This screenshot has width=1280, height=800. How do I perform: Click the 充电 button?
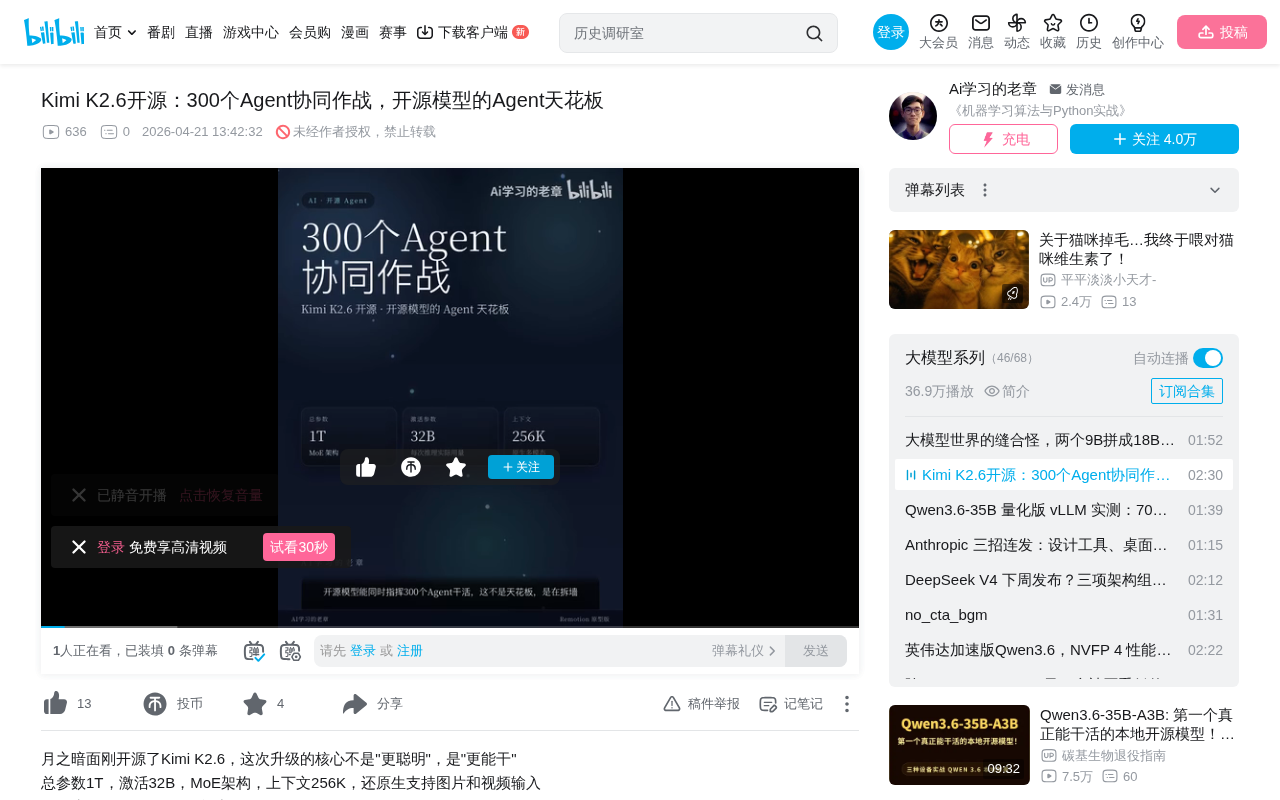point(1003,139)
